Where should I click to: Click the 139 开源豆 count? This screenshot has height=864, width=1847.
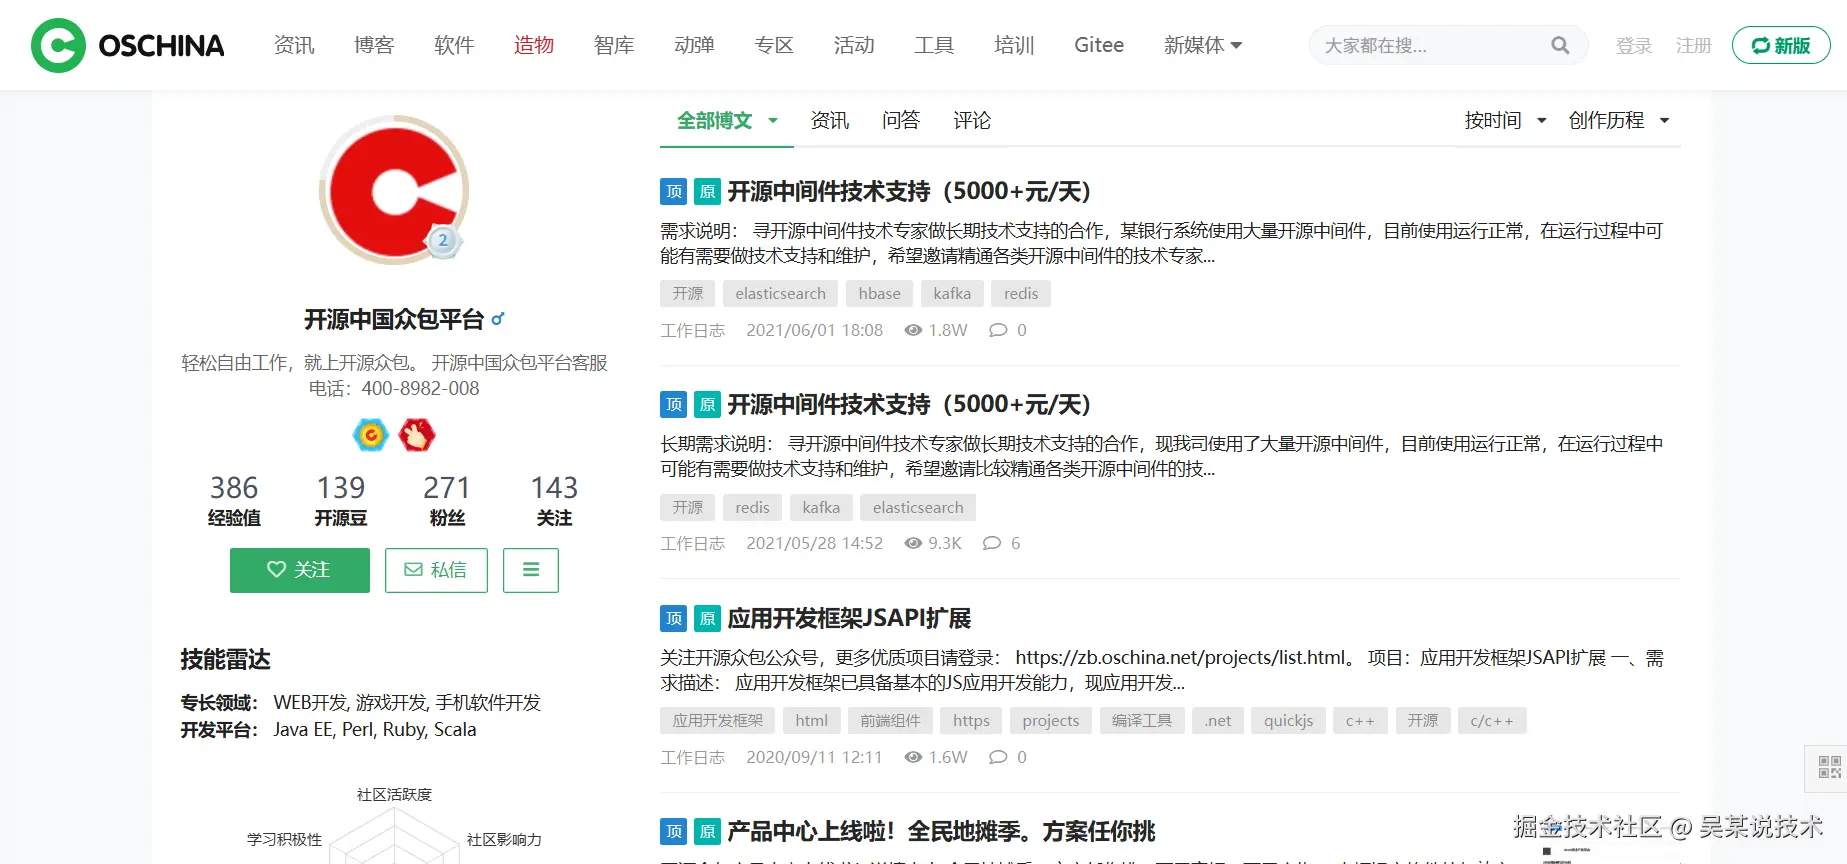pos(341,500)
